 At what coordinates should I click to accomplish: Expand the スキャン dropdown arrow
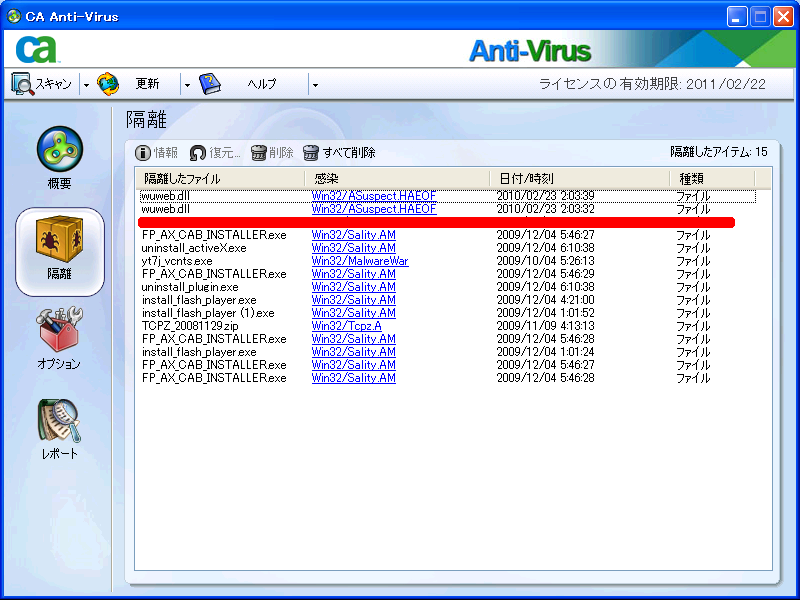coord(86,85)
